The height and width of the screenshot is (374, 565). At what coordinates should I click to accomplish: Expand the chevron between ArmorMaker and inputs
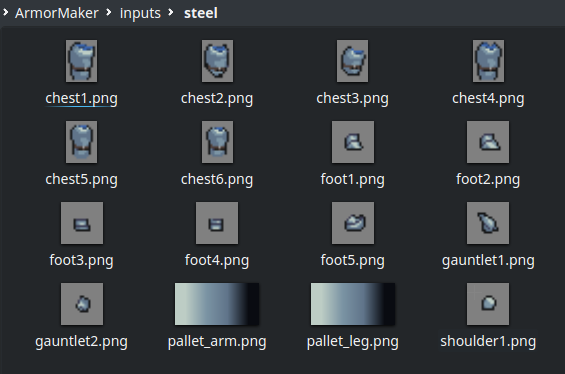coord(108,13)
